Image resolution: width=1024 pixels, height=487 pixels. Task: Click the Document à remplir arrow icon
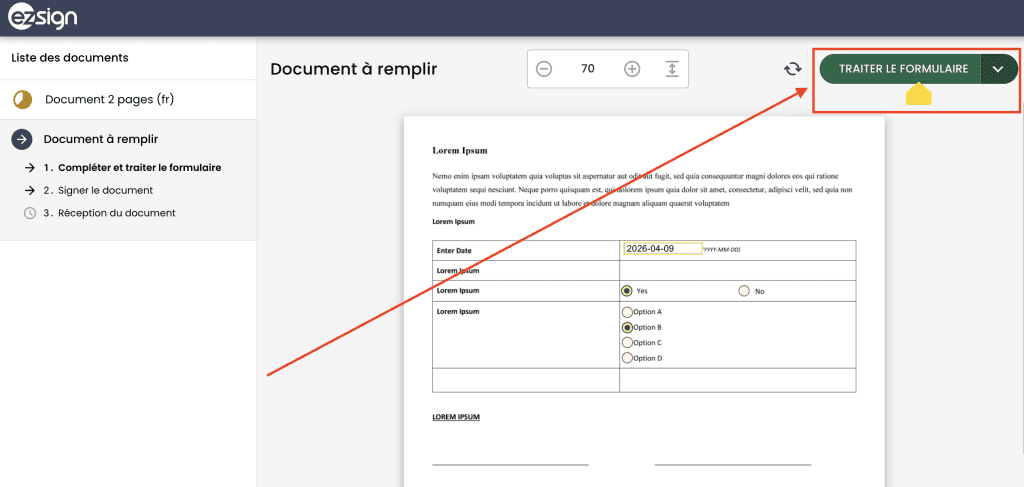23,139
